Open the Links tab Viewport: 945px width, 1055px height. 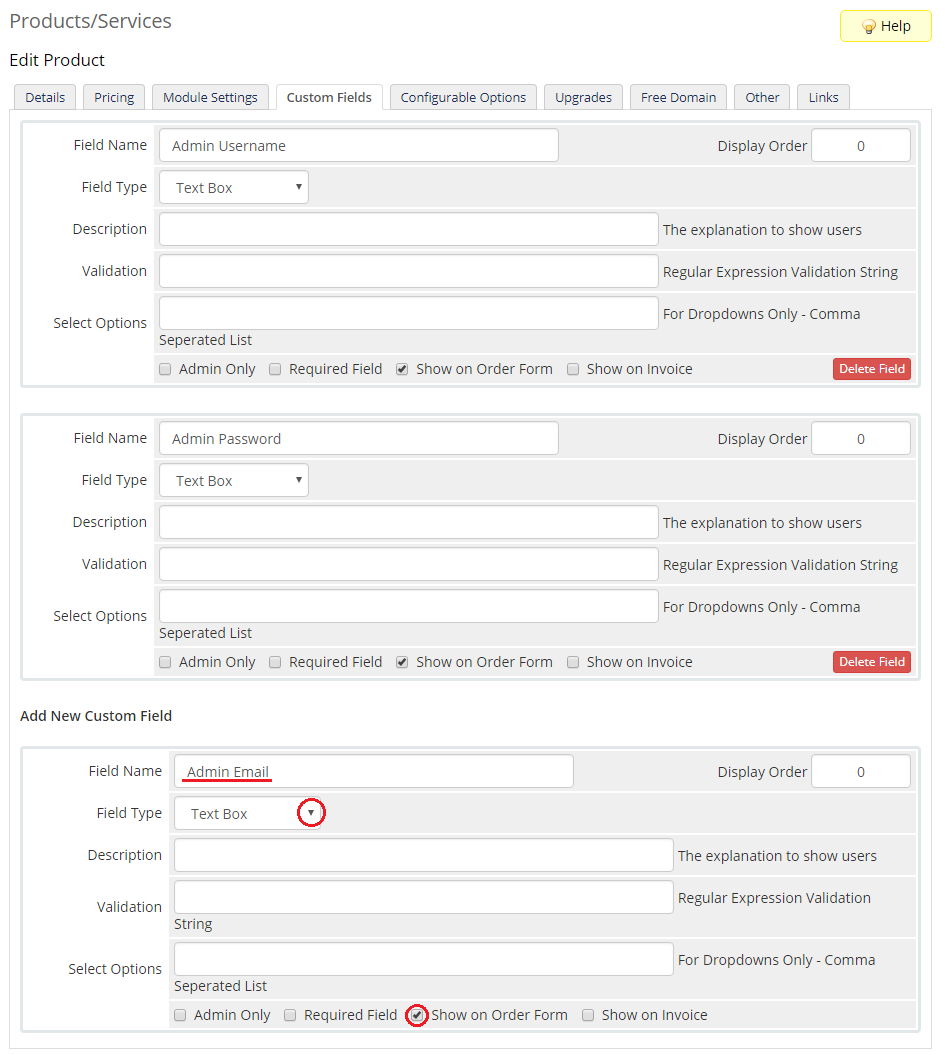click(823, 98)
